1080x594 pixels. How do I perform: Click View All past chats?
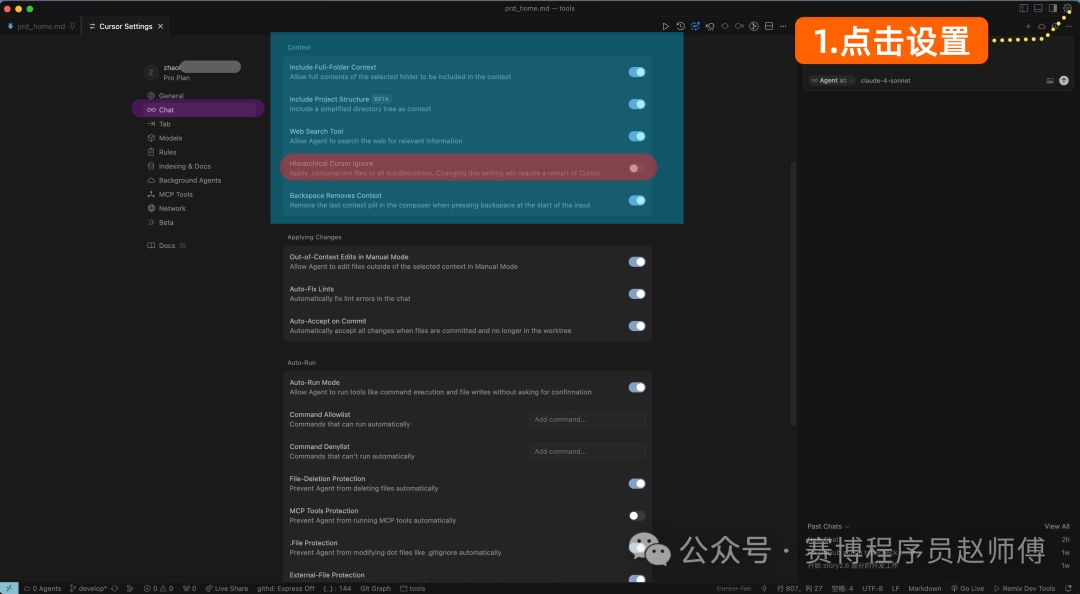point(1057,526)
